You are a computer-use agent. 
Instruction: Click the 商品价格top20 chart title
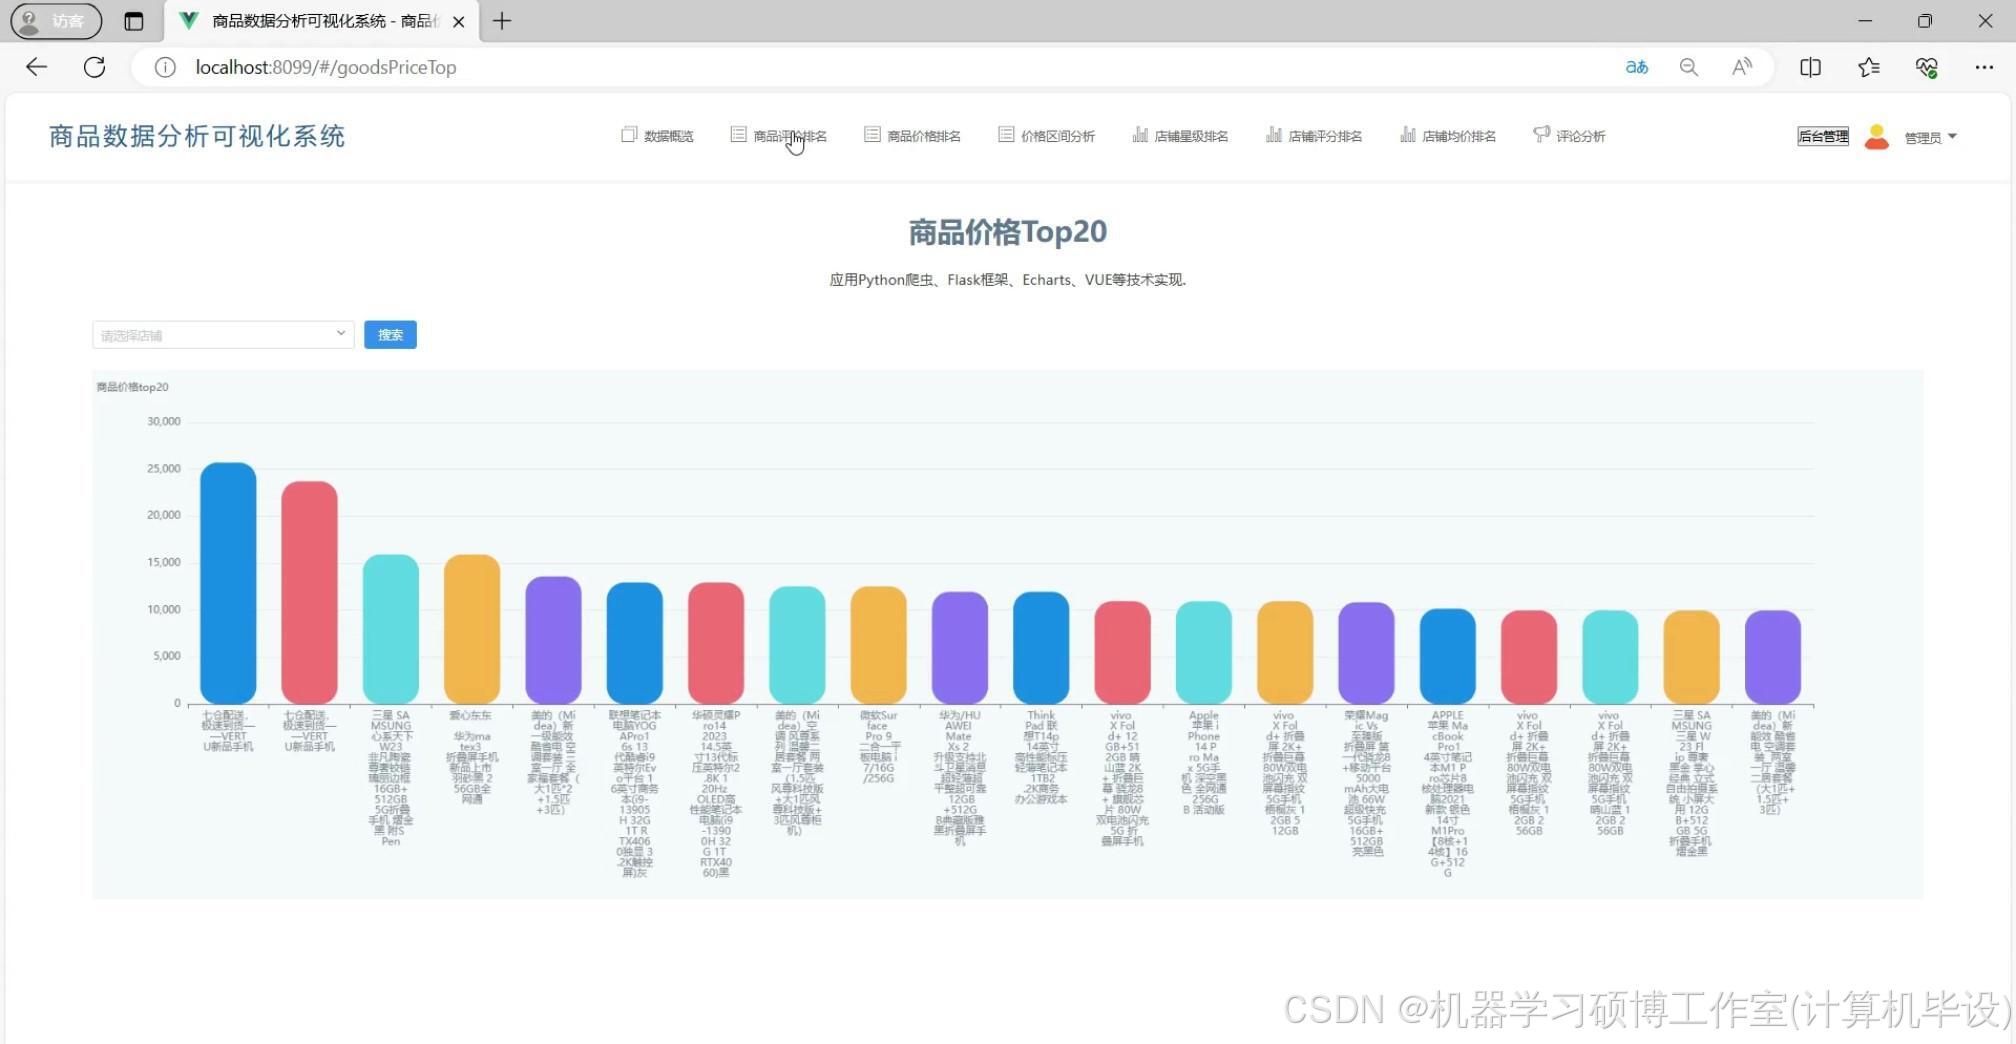tap(132, 387)
